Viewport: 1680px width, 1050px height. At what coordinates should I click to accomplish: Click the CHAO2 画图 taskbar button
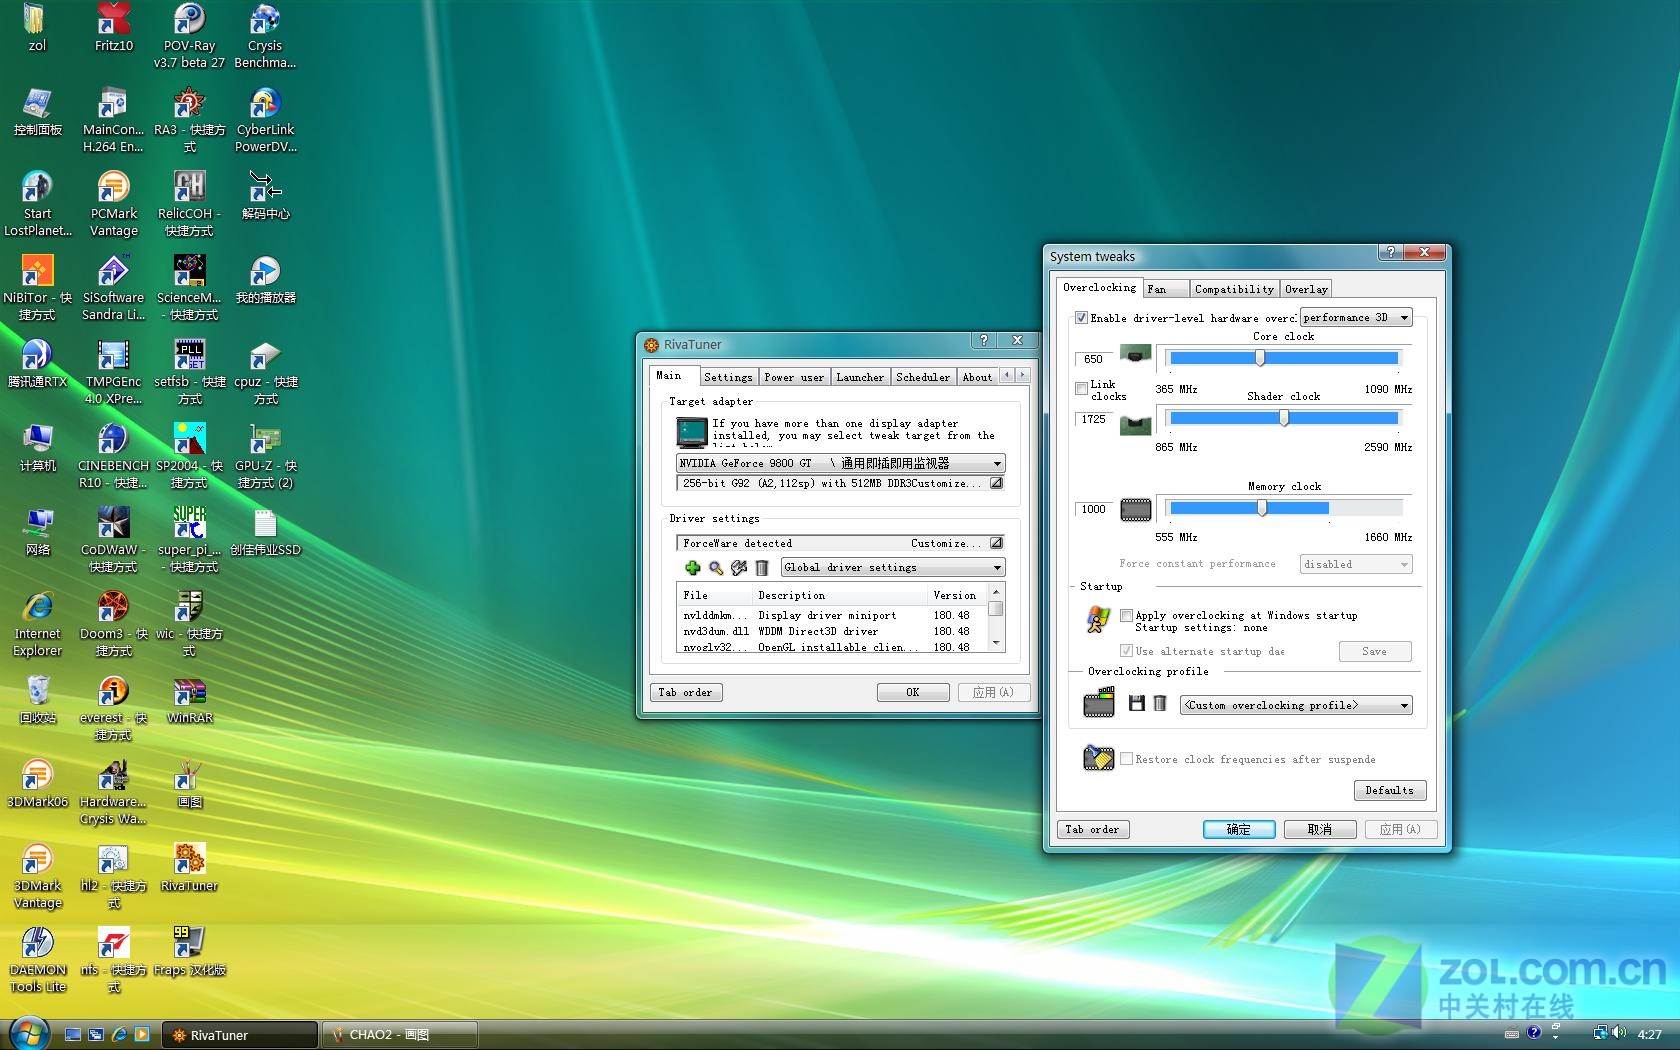(x=400, y=1035)
